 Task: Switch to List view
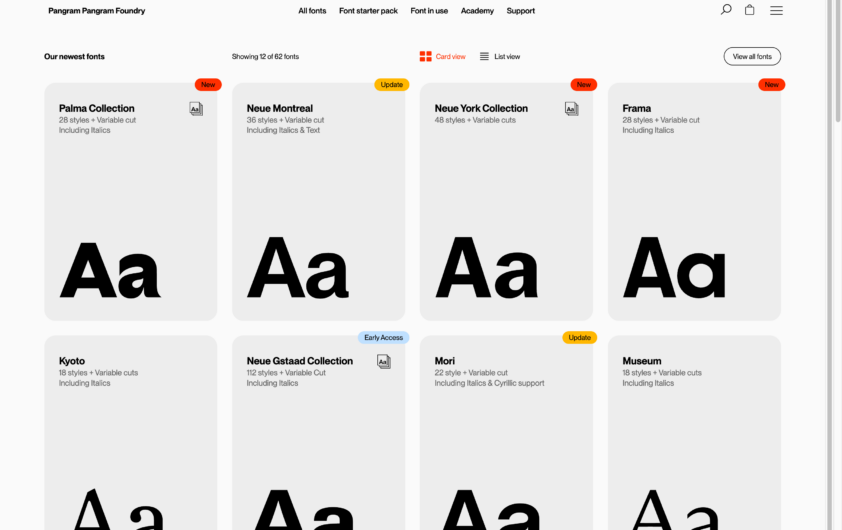tap(499, 56)
